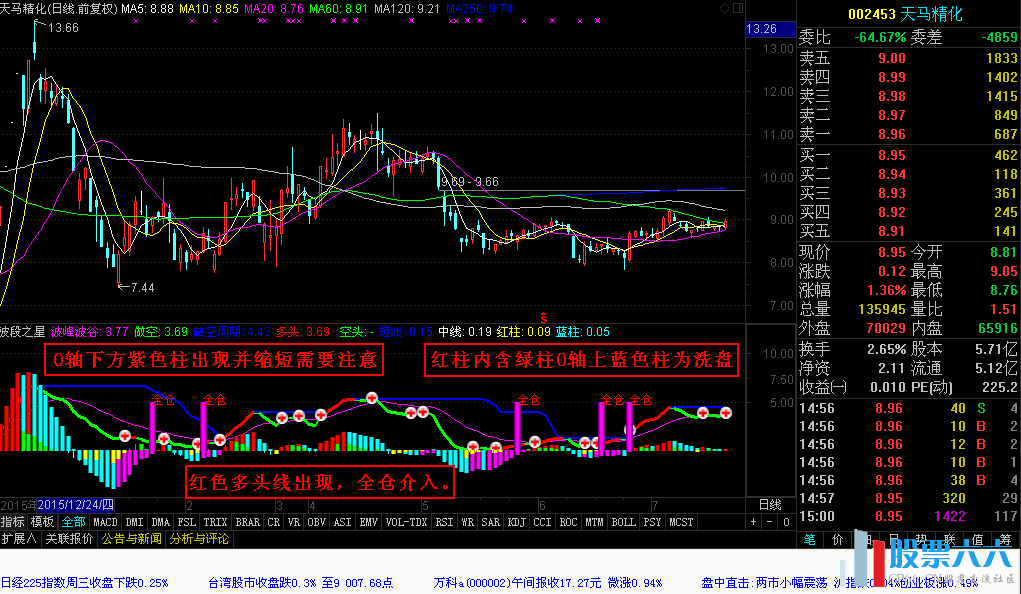The width and height of the screenshot is (1021, 594).
Task: Open the 分析与评论 analysis link
Action: pyautogui.click(x=200, y=539)
